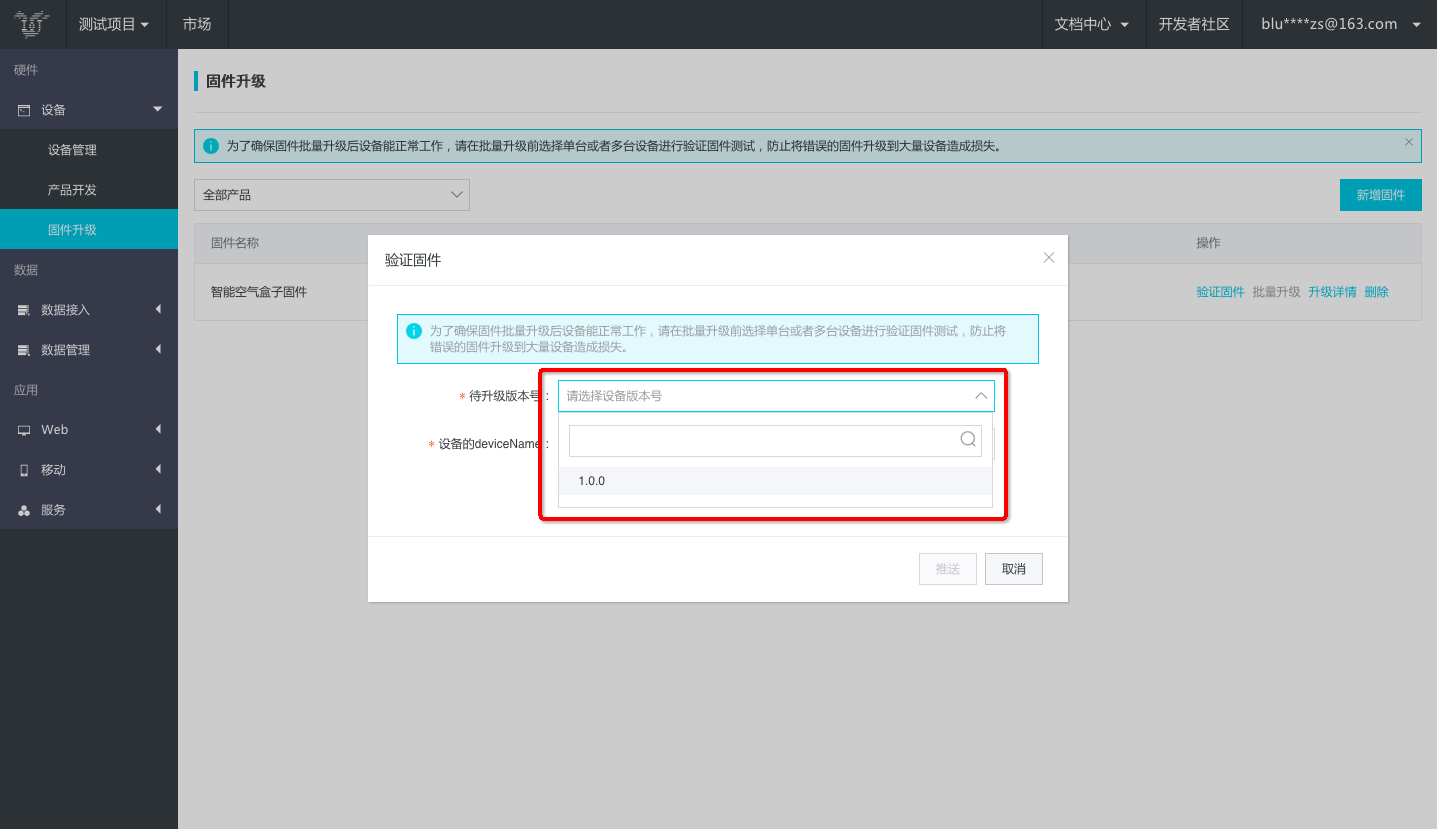Close the 验证固件 dialog with X

tap(1049, 258)
